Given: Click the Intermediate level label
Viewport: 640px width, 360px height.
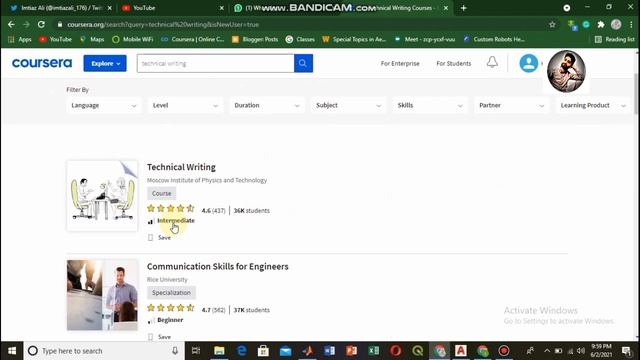Looking at the screenshot, I should (x=176, y=220).
